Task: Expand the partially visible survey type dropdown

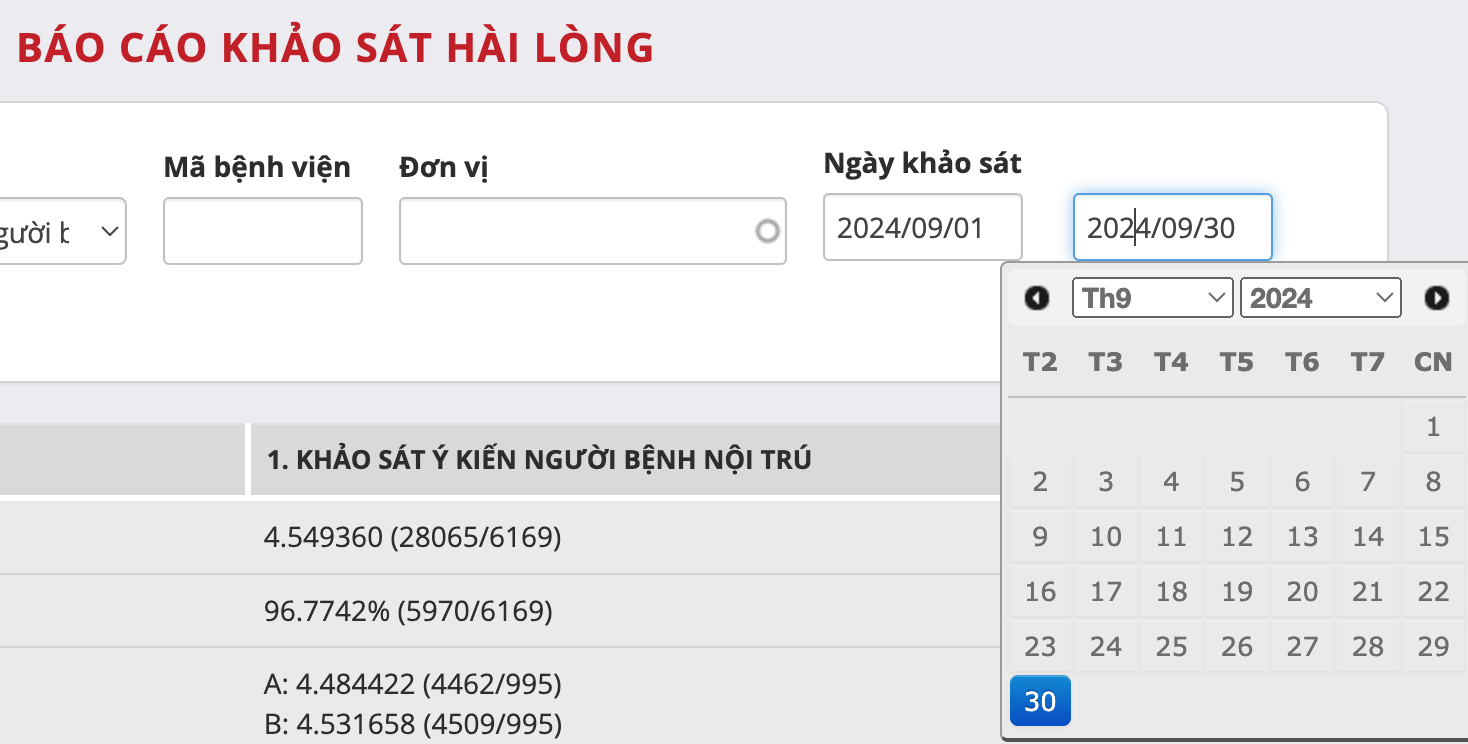Action: [62, 231]
